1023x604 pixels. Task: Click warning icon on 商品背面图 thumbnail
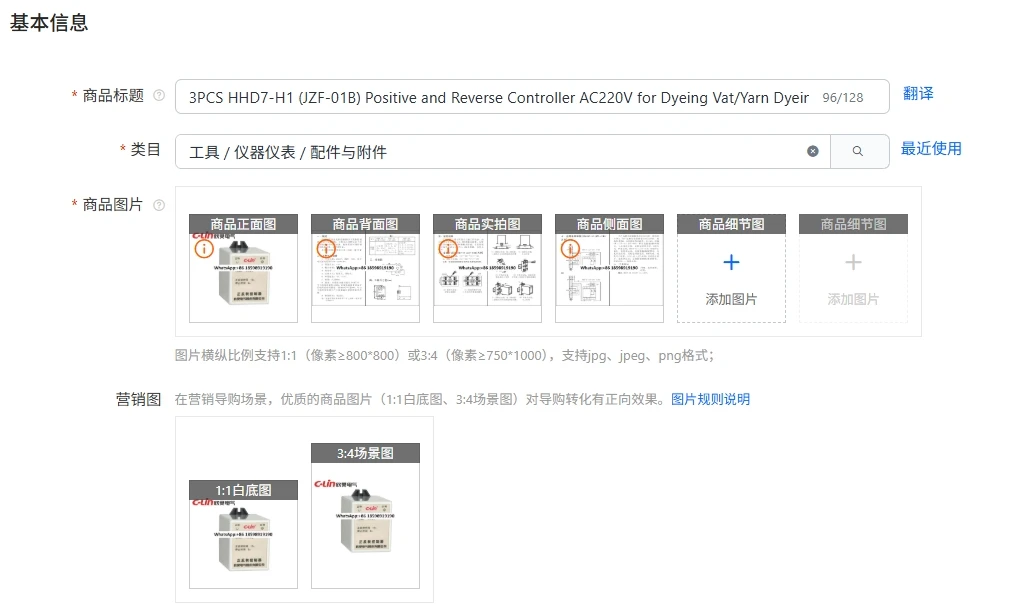click(326, 249)
